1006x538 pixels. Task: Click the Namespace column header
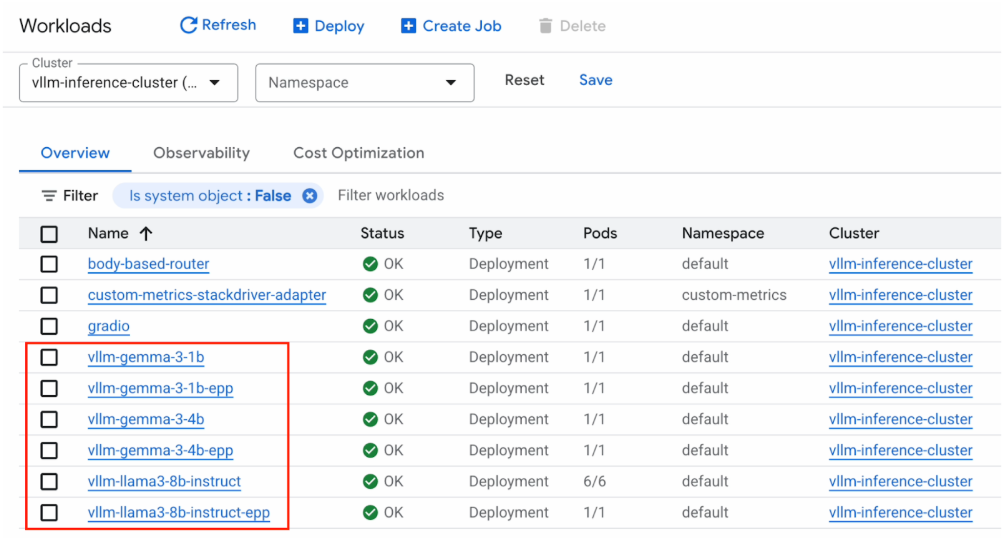point(722,233)
